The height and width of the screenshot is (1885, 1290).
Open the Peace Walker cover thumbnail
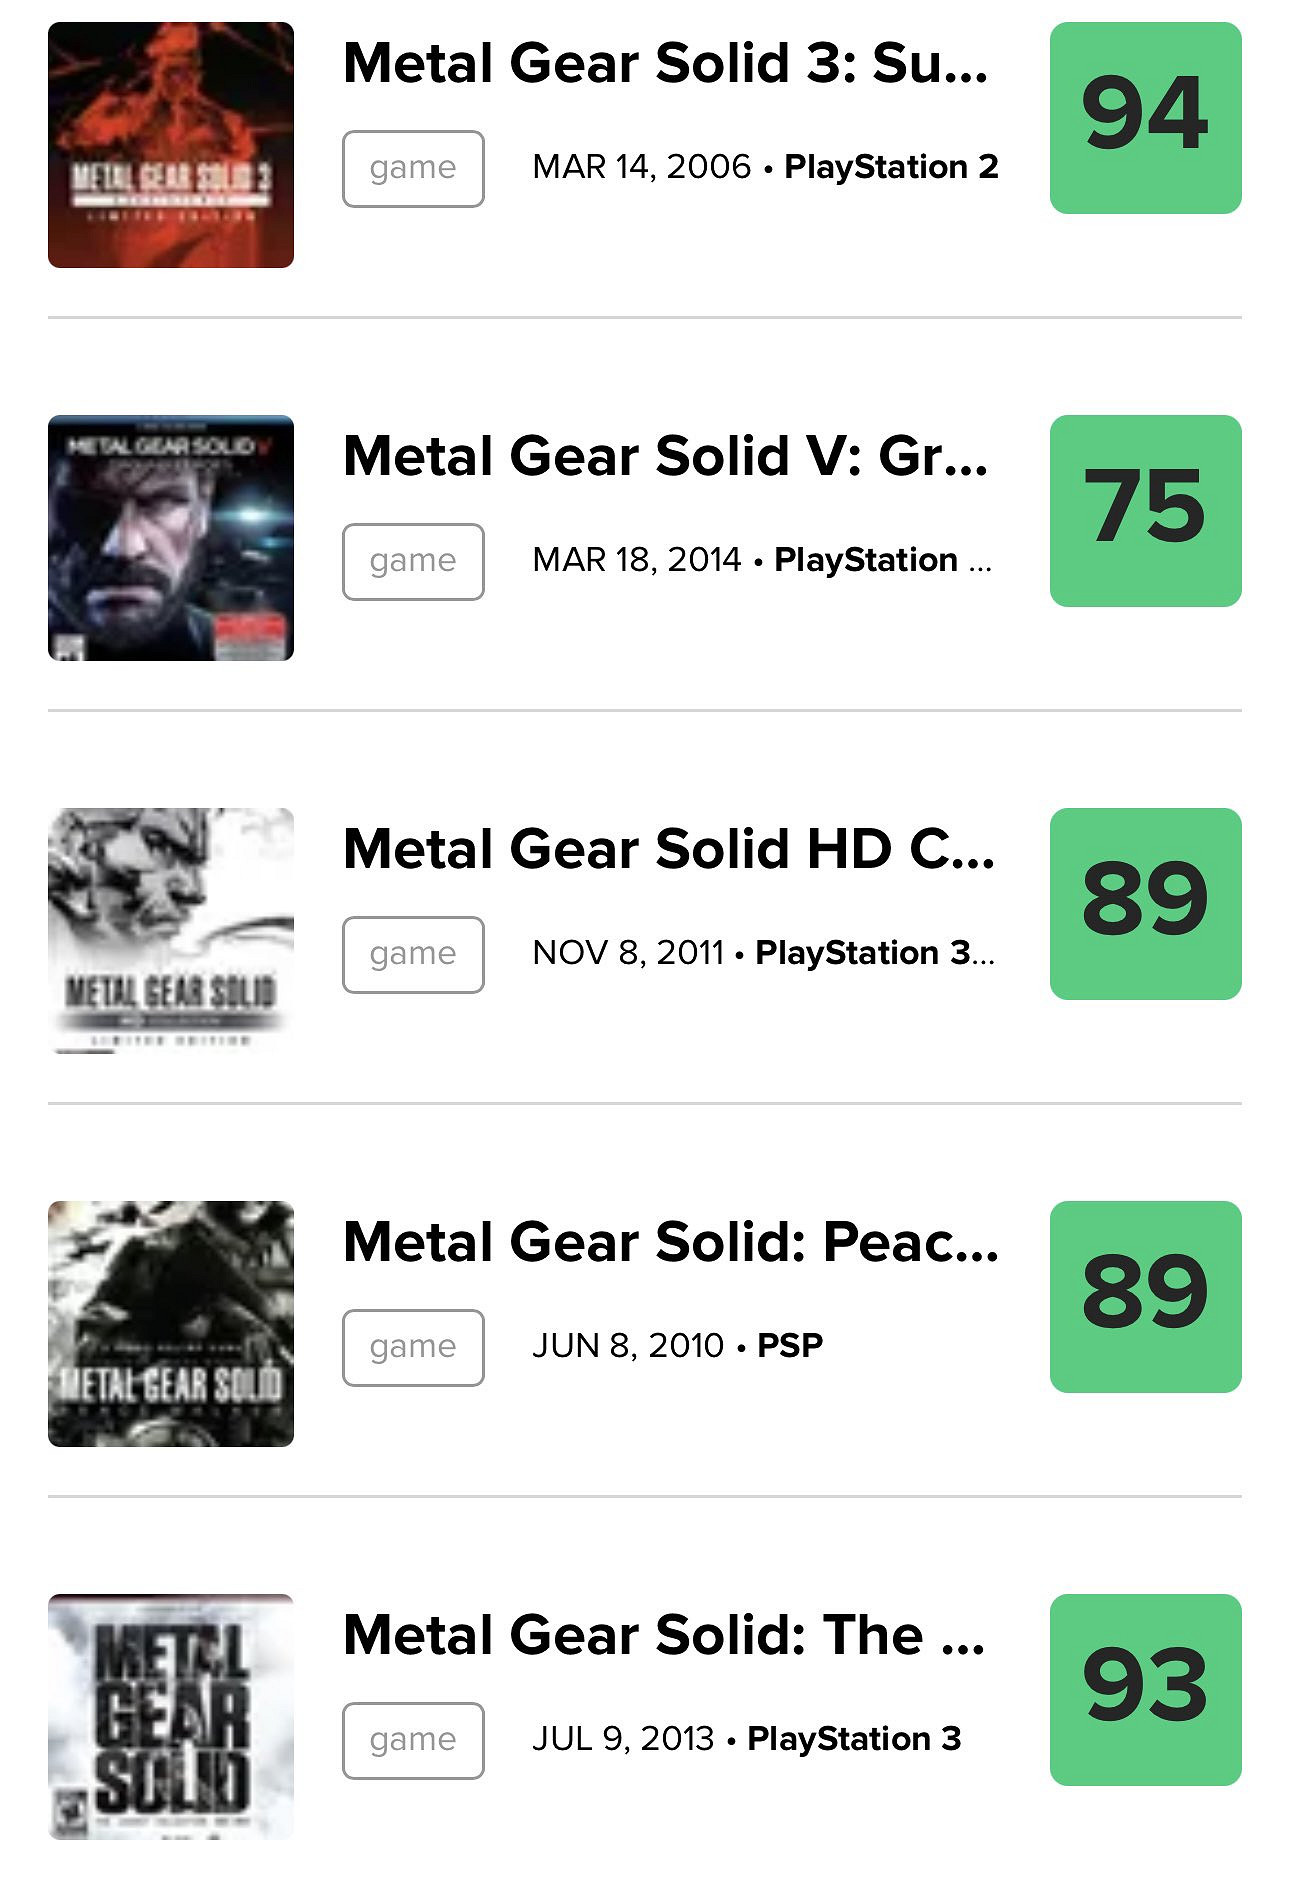171,1324
